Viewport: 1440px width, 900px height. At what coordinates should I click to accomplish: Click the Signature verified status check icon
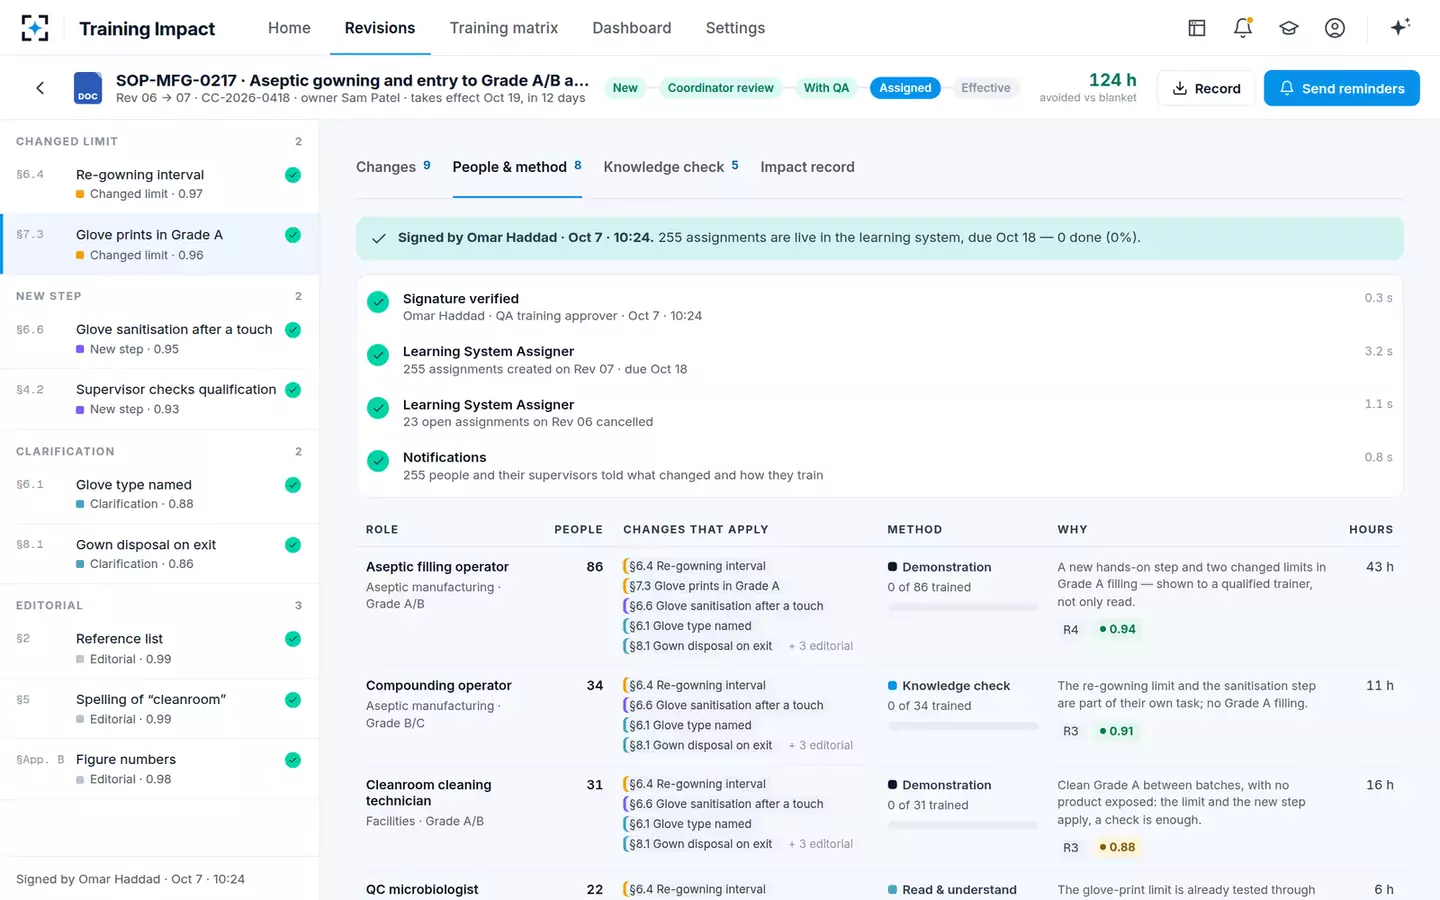tap(378, 302)
